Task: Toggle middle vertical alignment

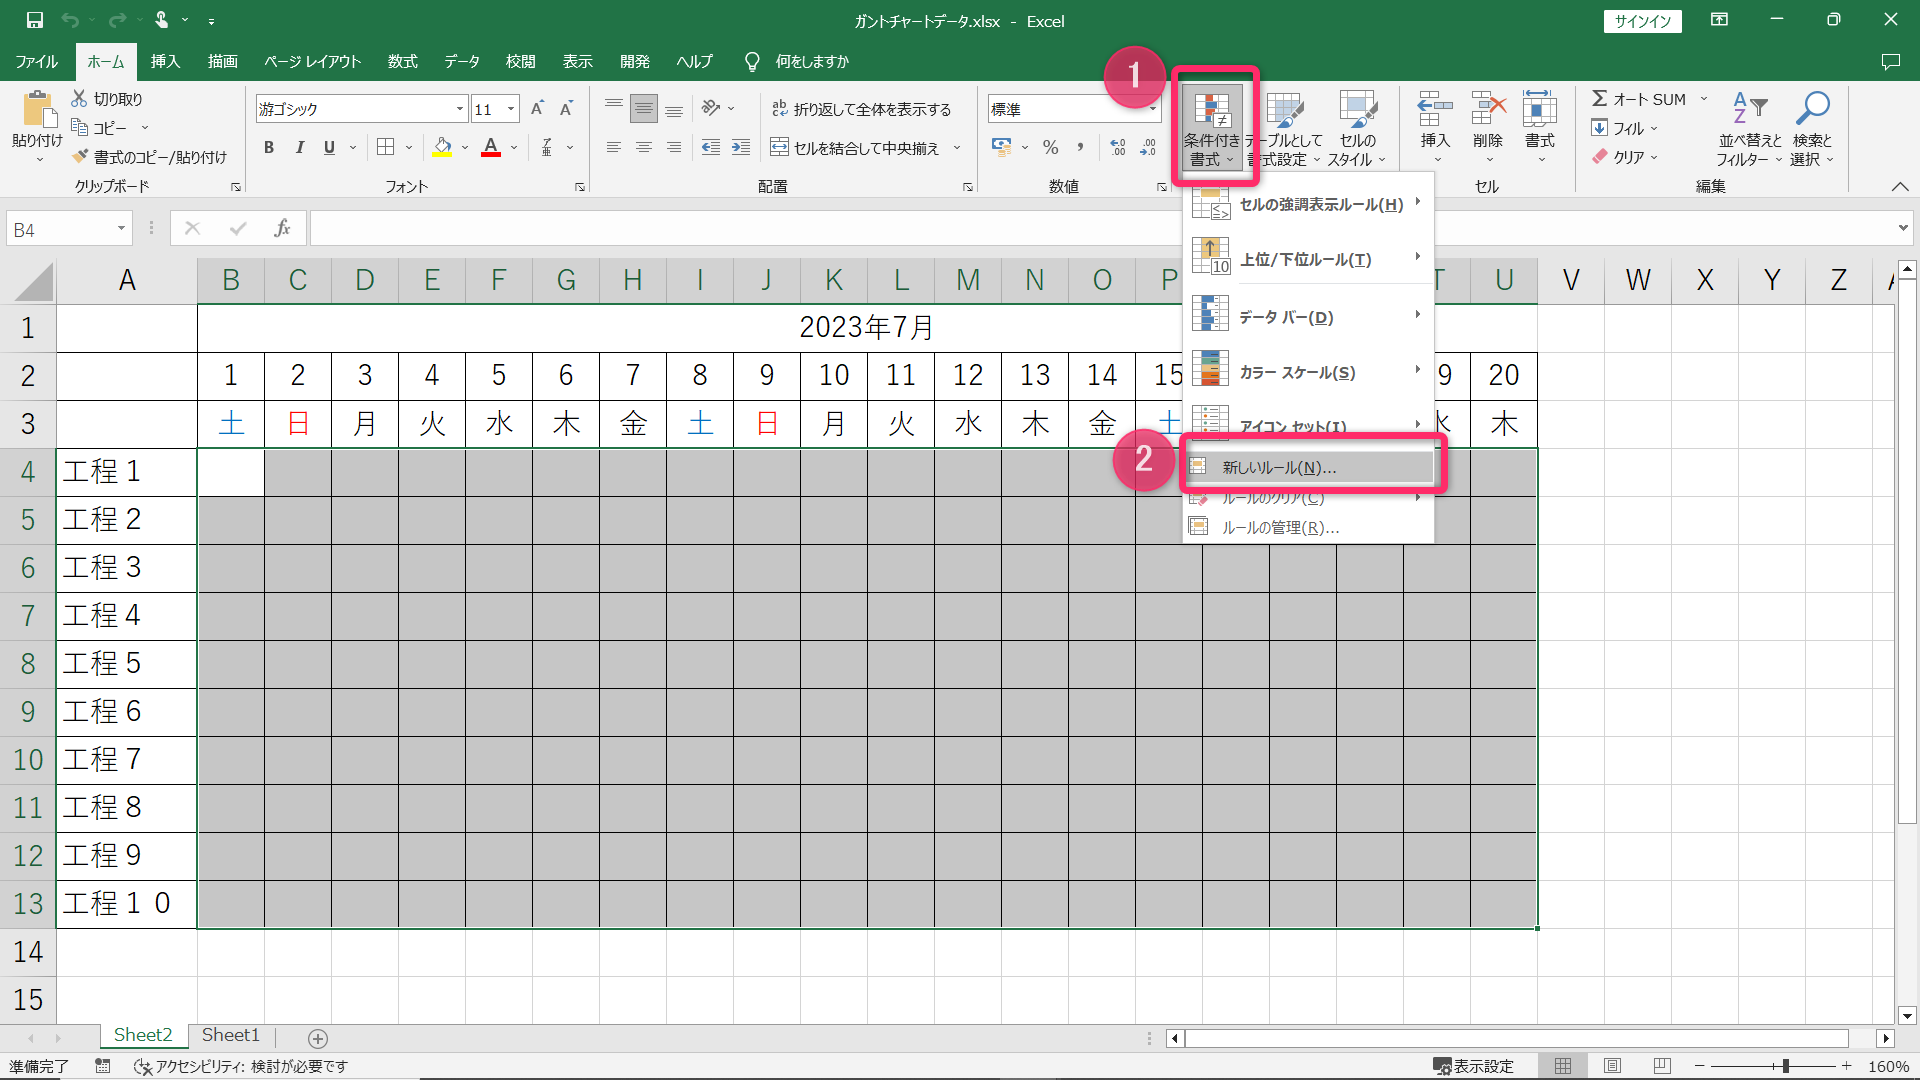Action: [644, 109]
